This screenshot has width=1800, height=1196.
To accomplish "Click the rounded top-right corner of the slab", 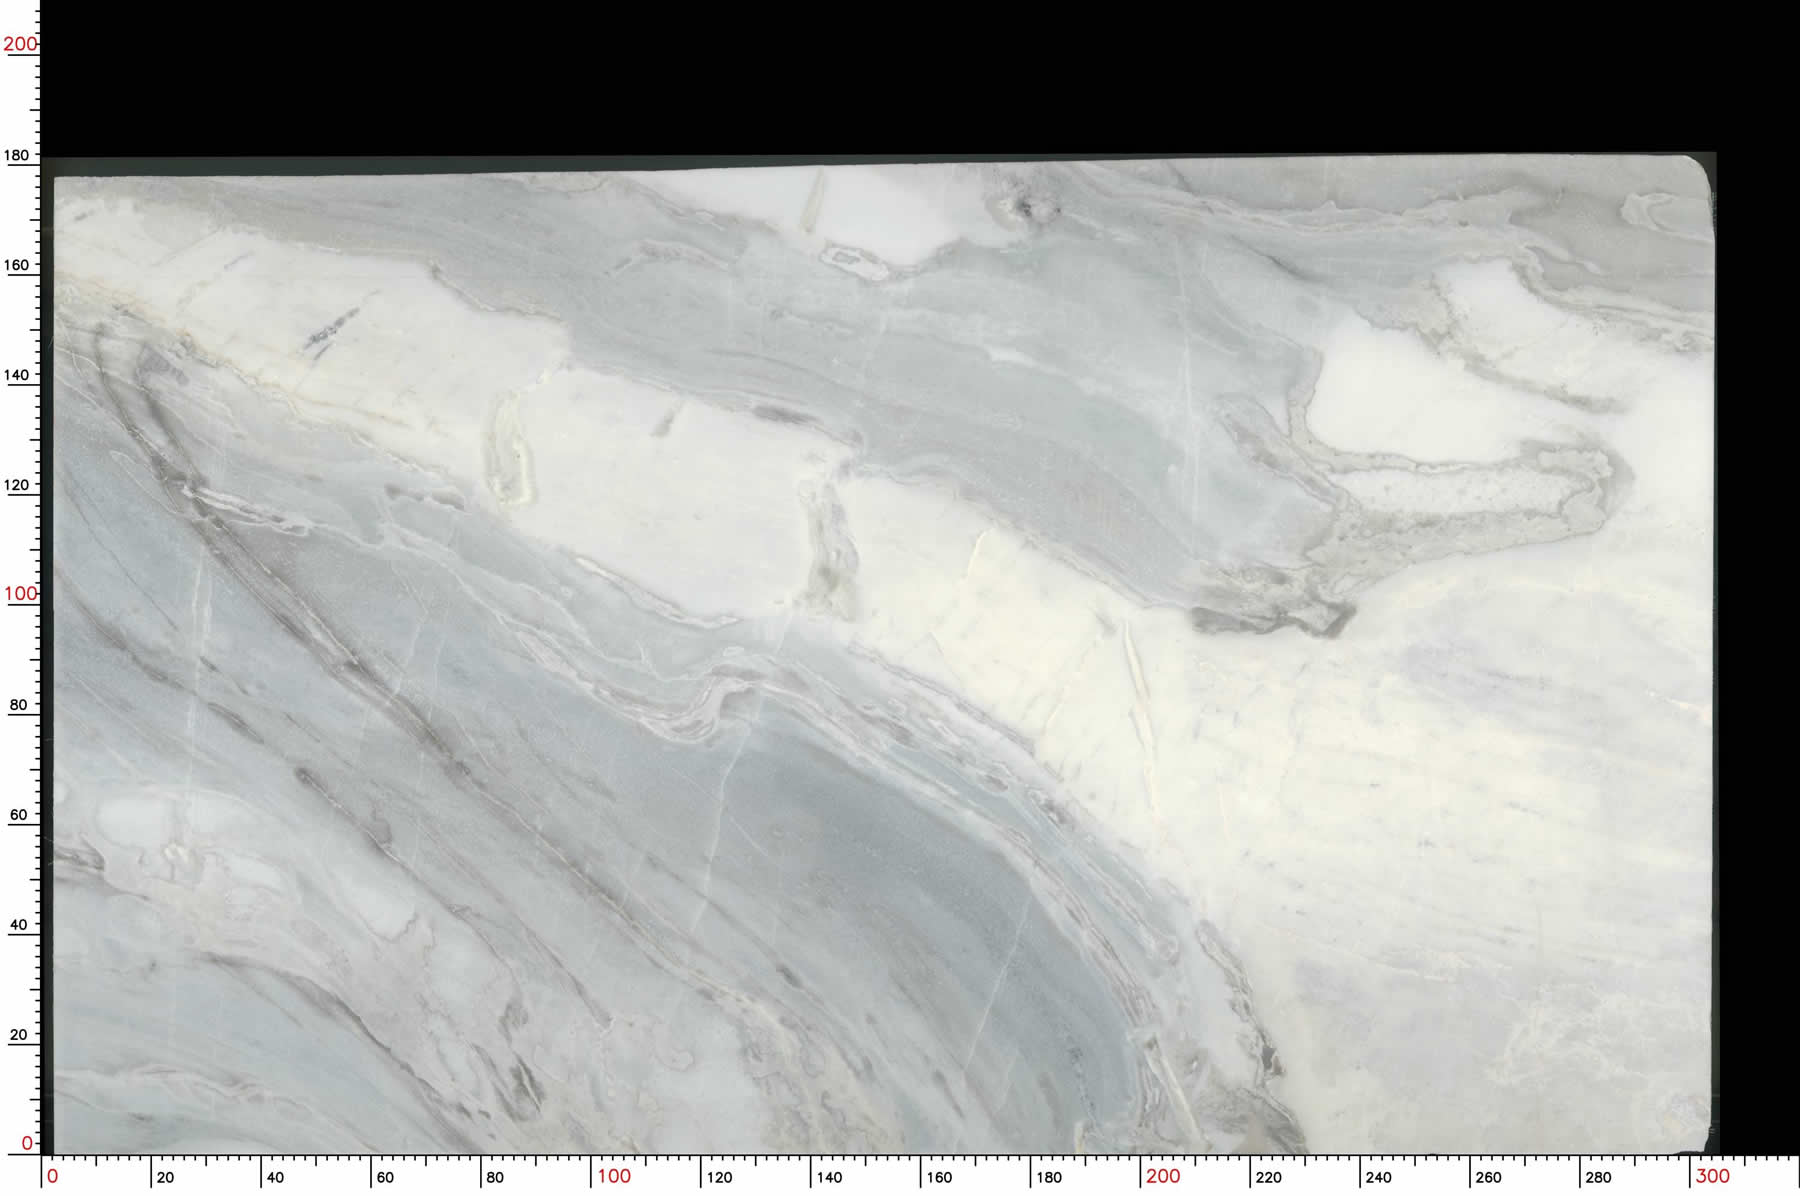I will [x=1700, y=170].
